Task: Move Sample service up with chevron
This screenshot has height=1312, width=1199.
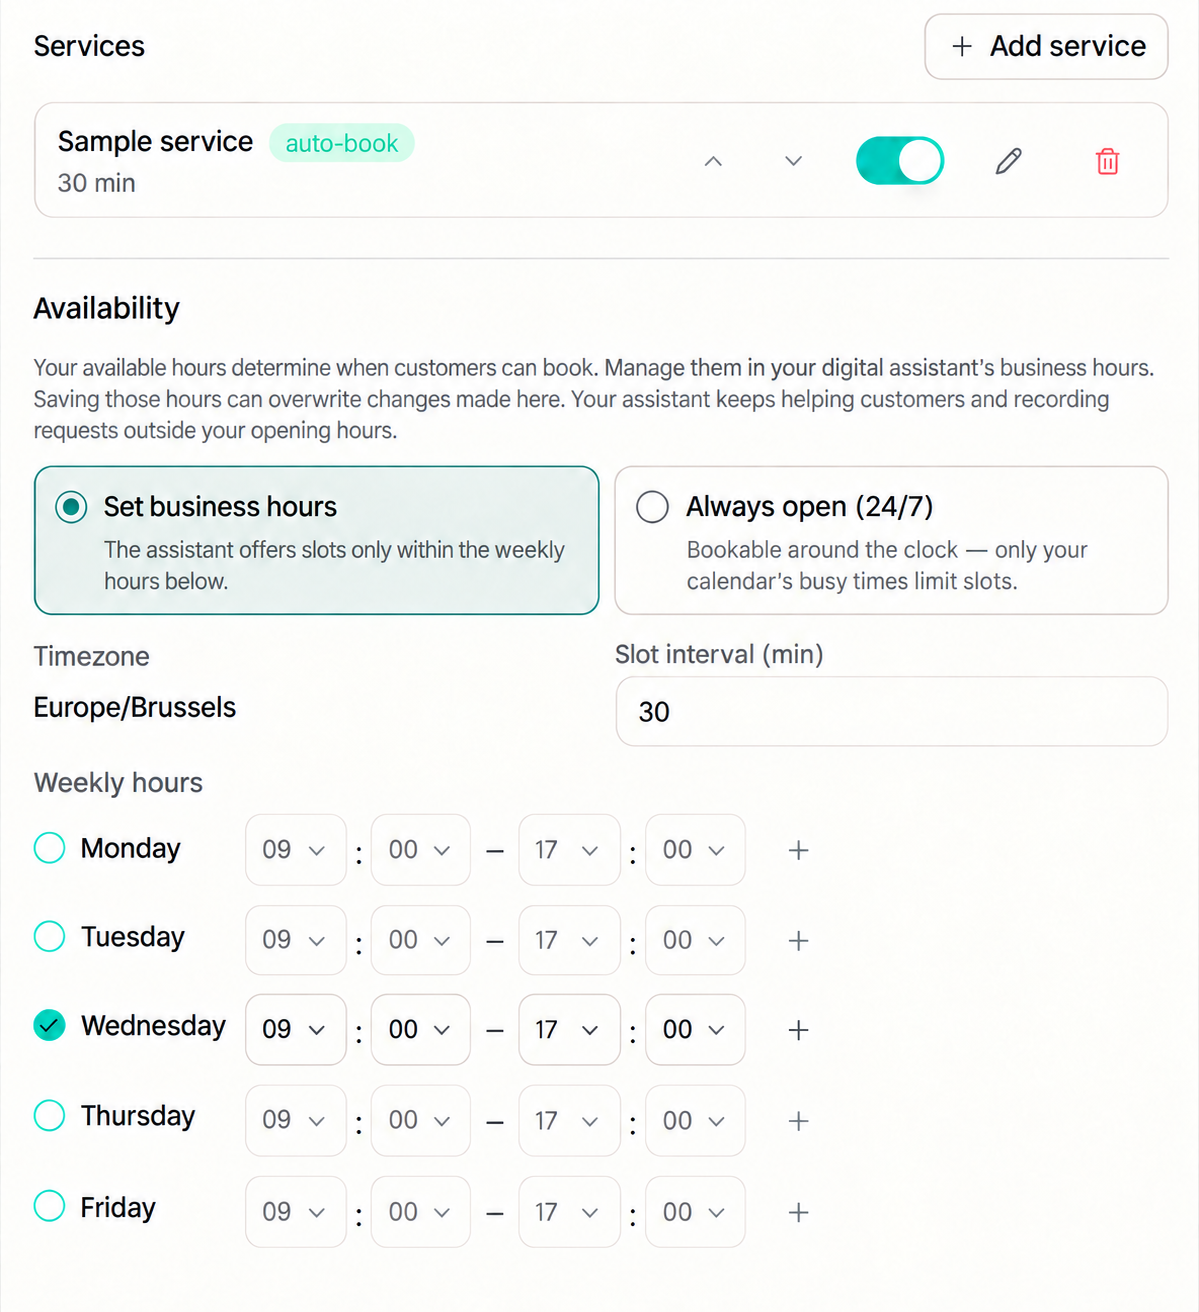Action: pos(713,161)
